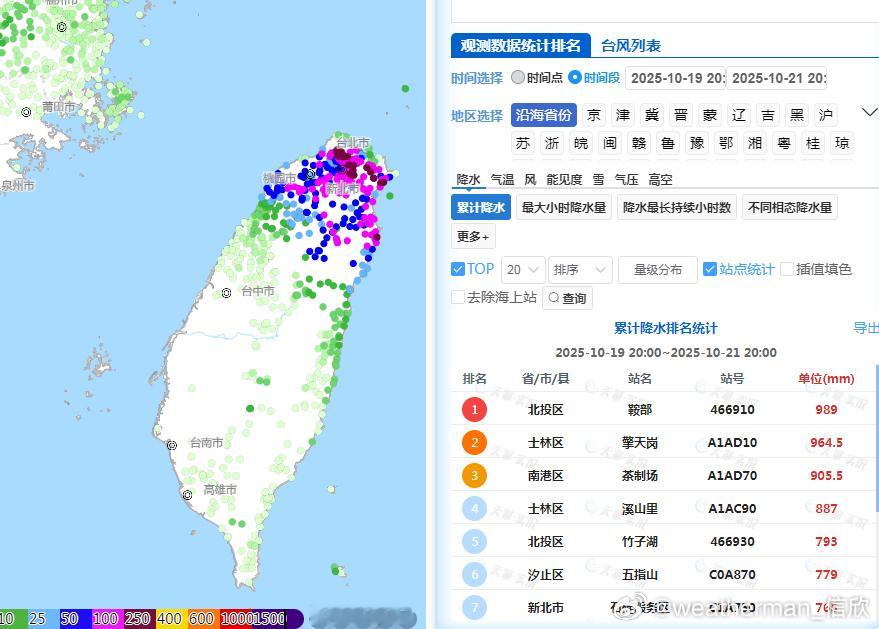Select province 沪
Viewport: 879px width, 629px height.
826,115
